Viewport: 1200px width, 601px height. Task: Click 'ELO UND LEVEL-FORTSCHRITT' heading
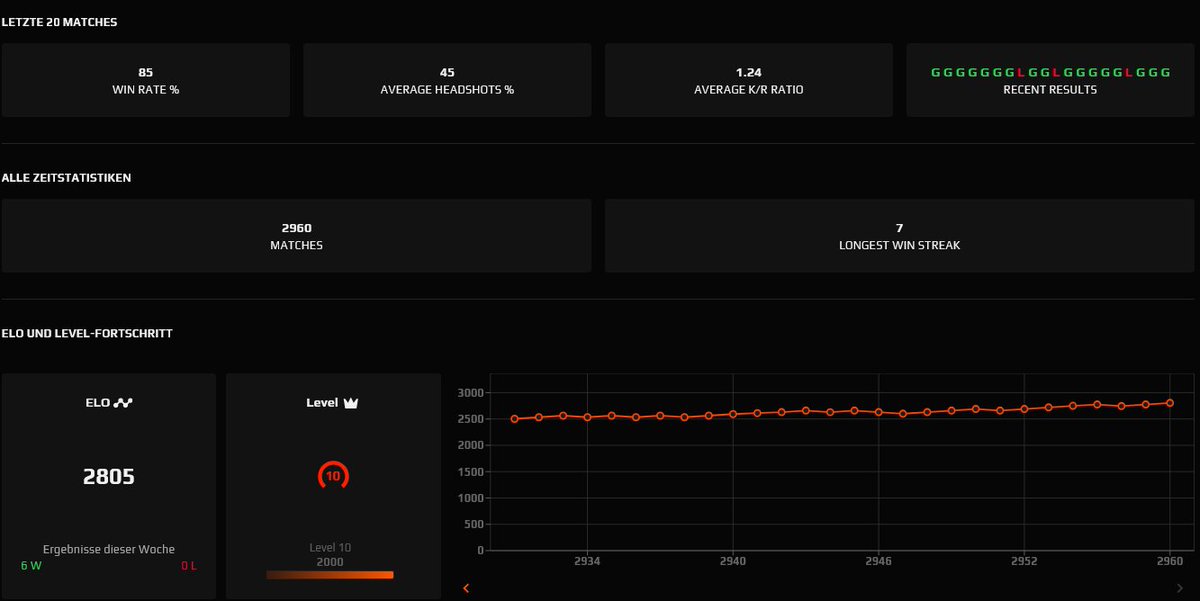pos(88,333)
